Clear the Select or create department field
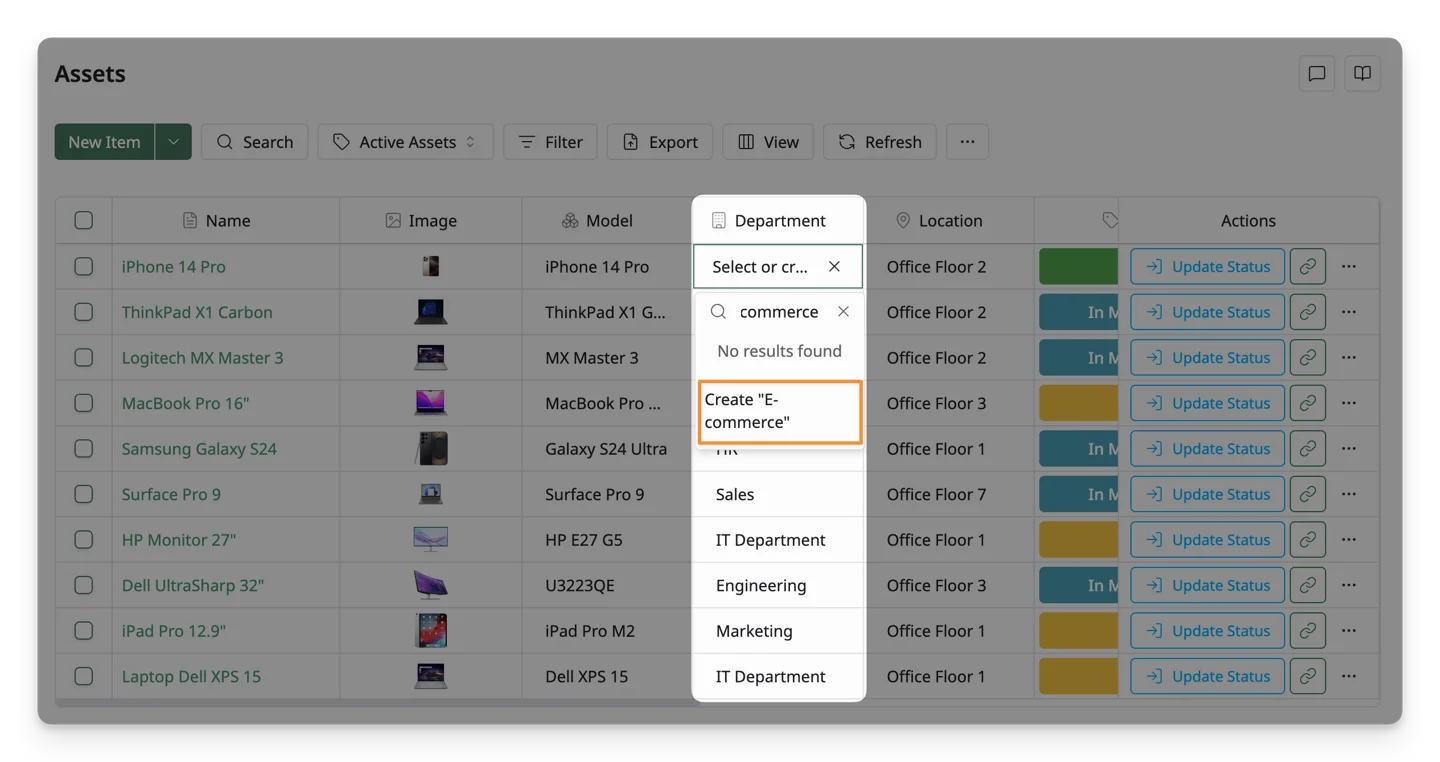This screenshot has height=762, width=1440. tap(834, 267)
